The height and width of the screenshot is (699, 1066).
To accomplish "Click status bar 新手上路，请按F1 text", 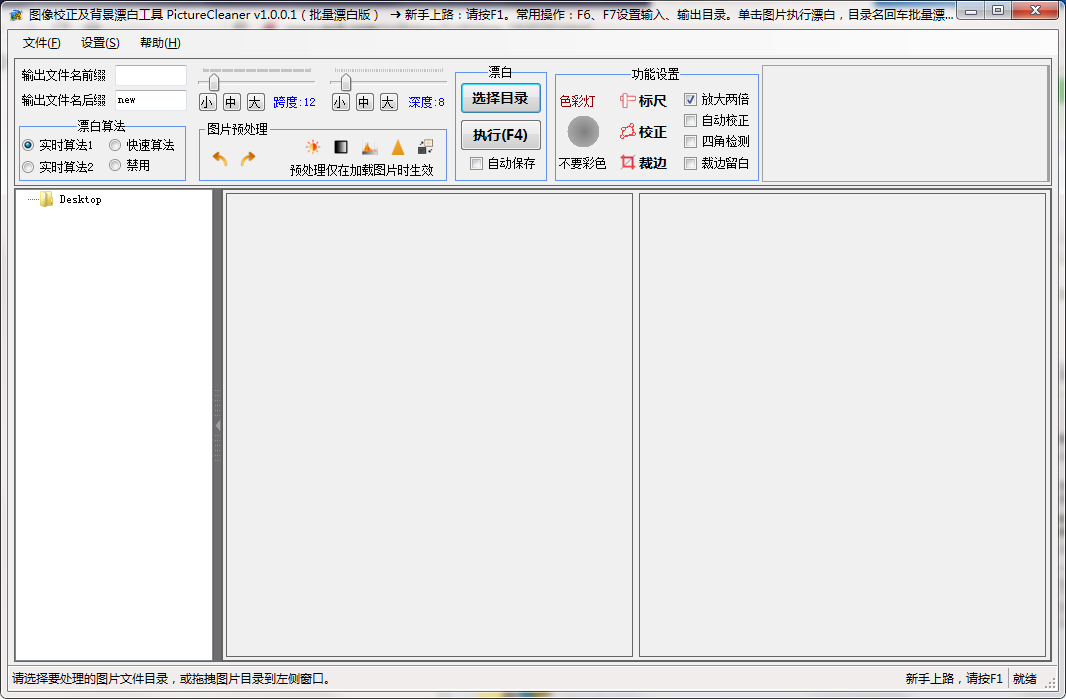I will [954, 679].
